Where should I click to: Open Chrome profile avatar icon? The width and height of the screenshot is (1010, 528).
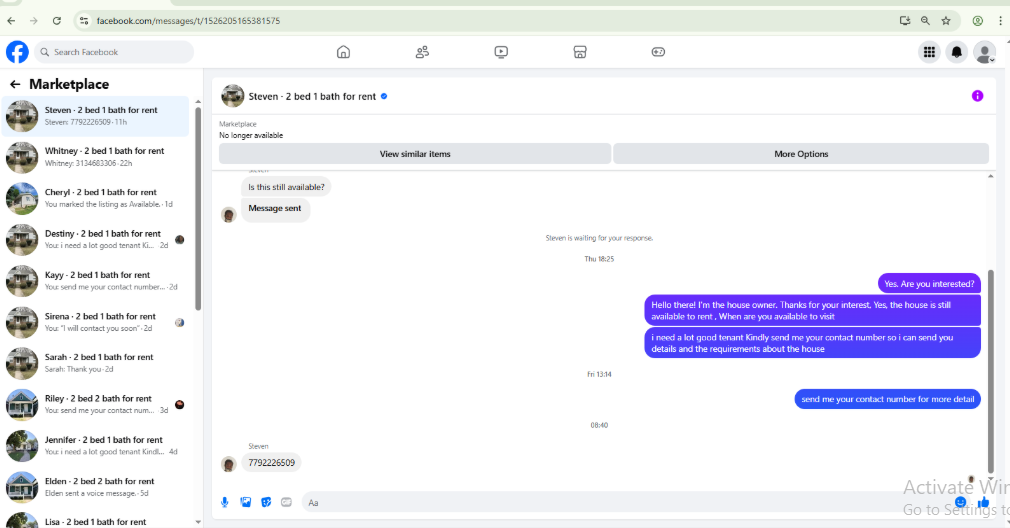(x=978, y=21)
